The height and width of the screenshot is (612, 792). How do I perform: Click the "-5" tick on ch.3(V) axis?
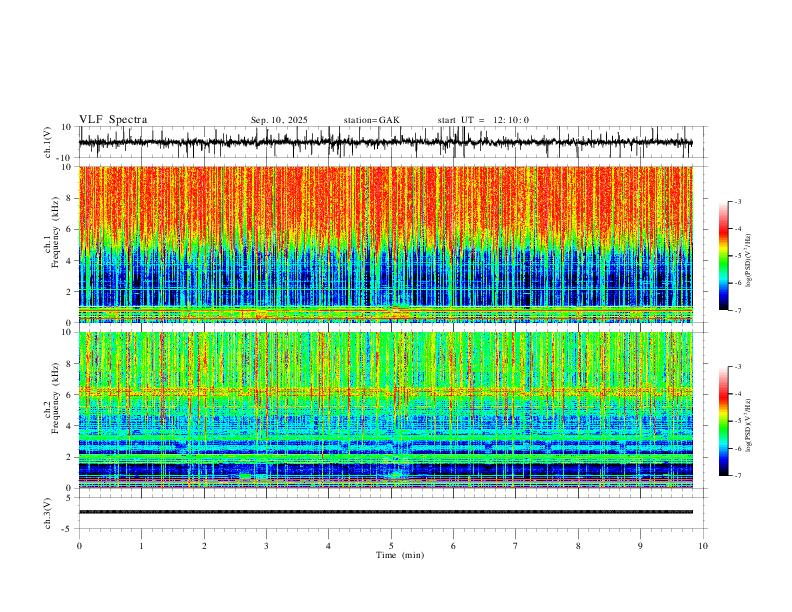(x=68, y=529)
